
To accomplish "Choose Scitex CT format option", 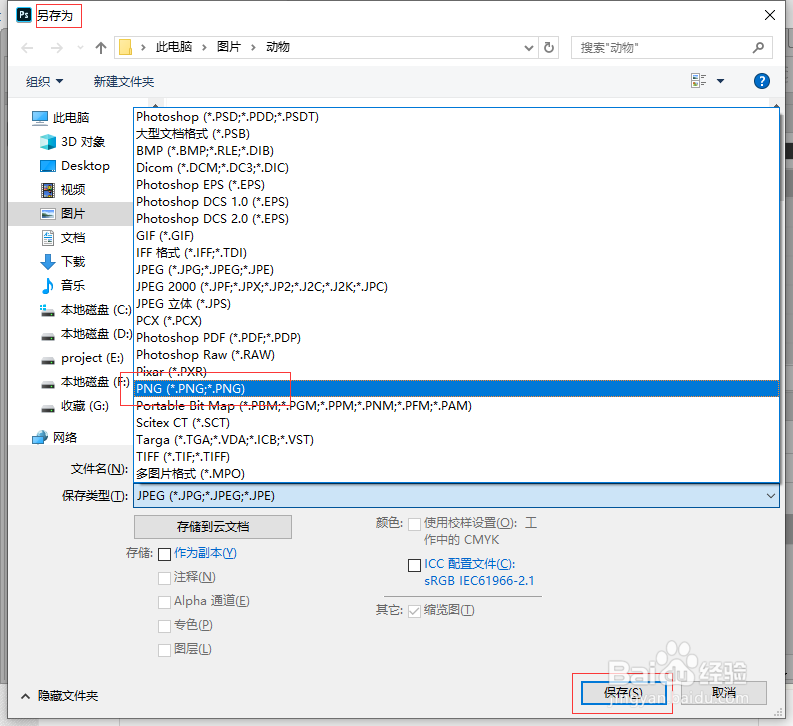I will [x=456, y=423].
